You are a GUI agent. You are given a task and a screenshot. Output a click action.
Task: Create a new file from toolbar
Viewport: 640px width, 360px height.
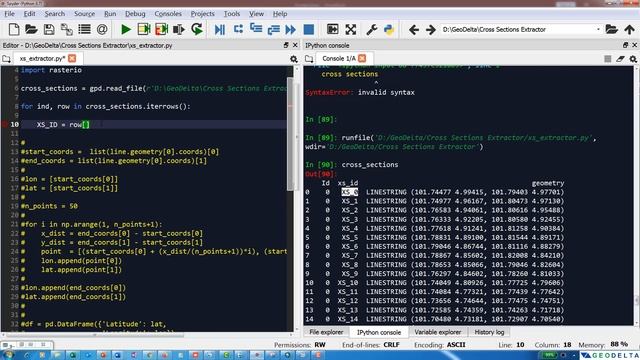point(14,29)
